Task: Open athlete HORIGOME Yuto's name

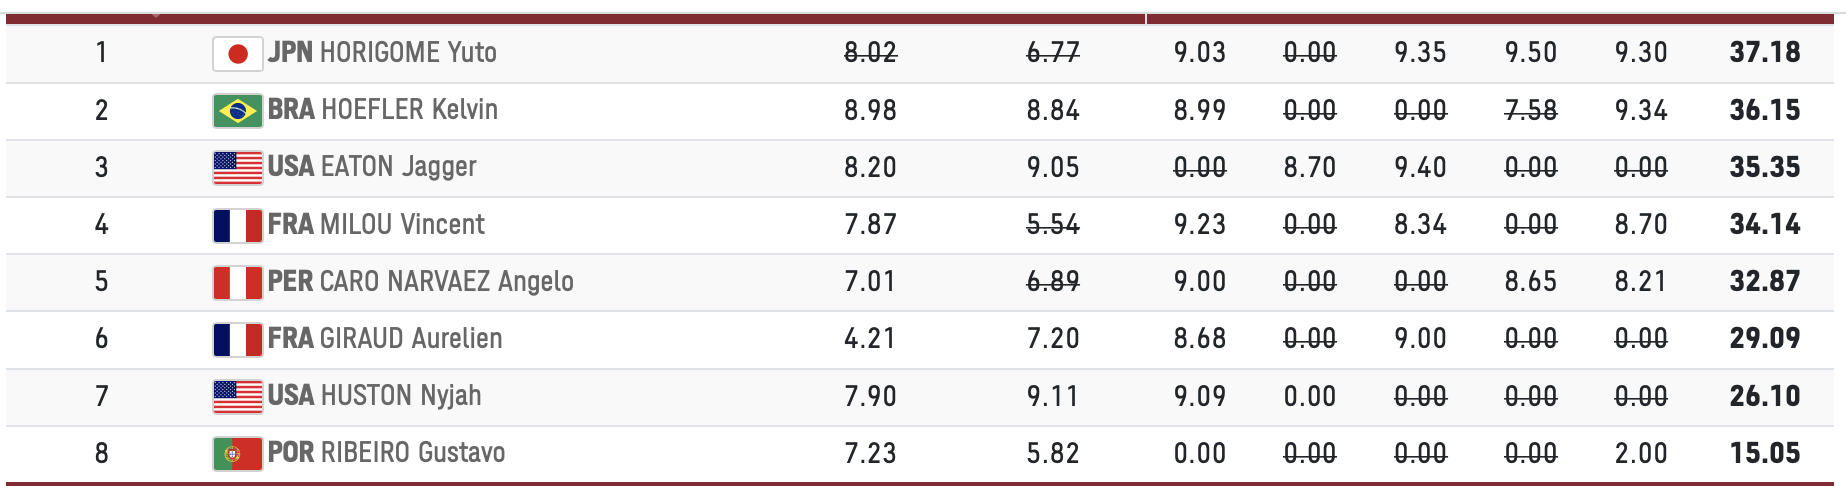Action: pos(408,52)
